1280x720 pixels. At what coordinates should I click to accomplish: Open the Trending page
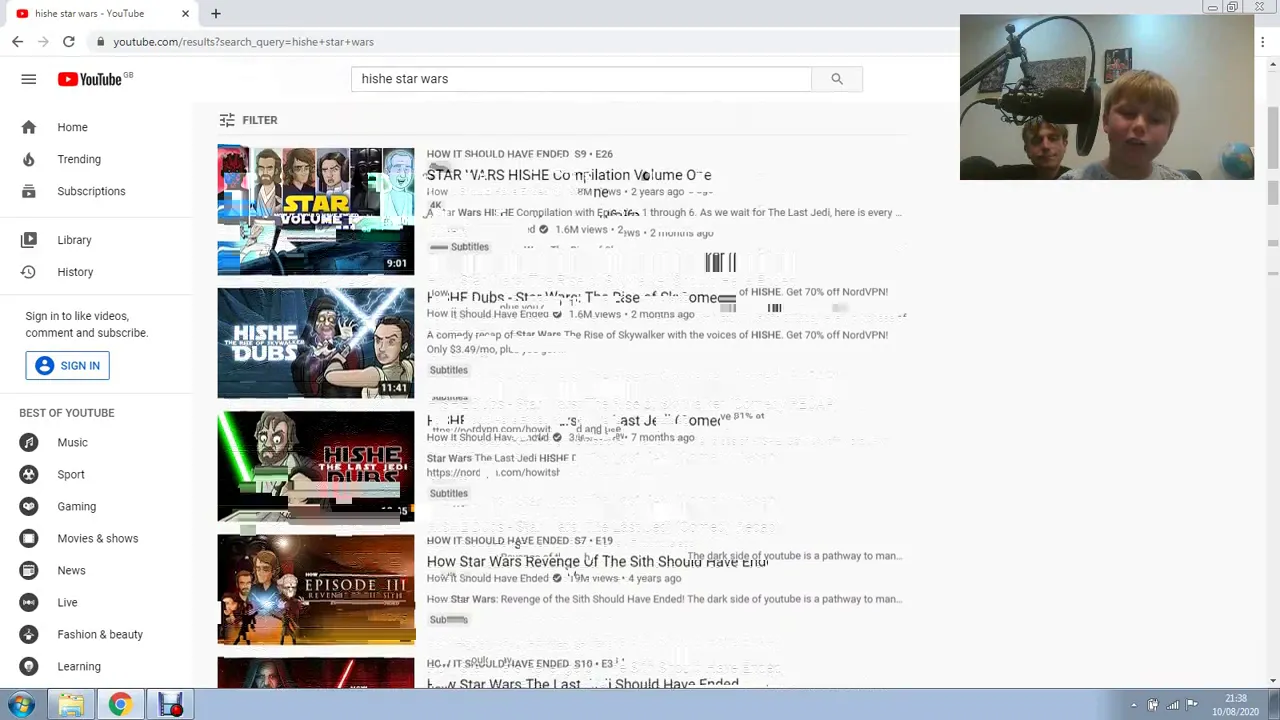pos(79,159)
